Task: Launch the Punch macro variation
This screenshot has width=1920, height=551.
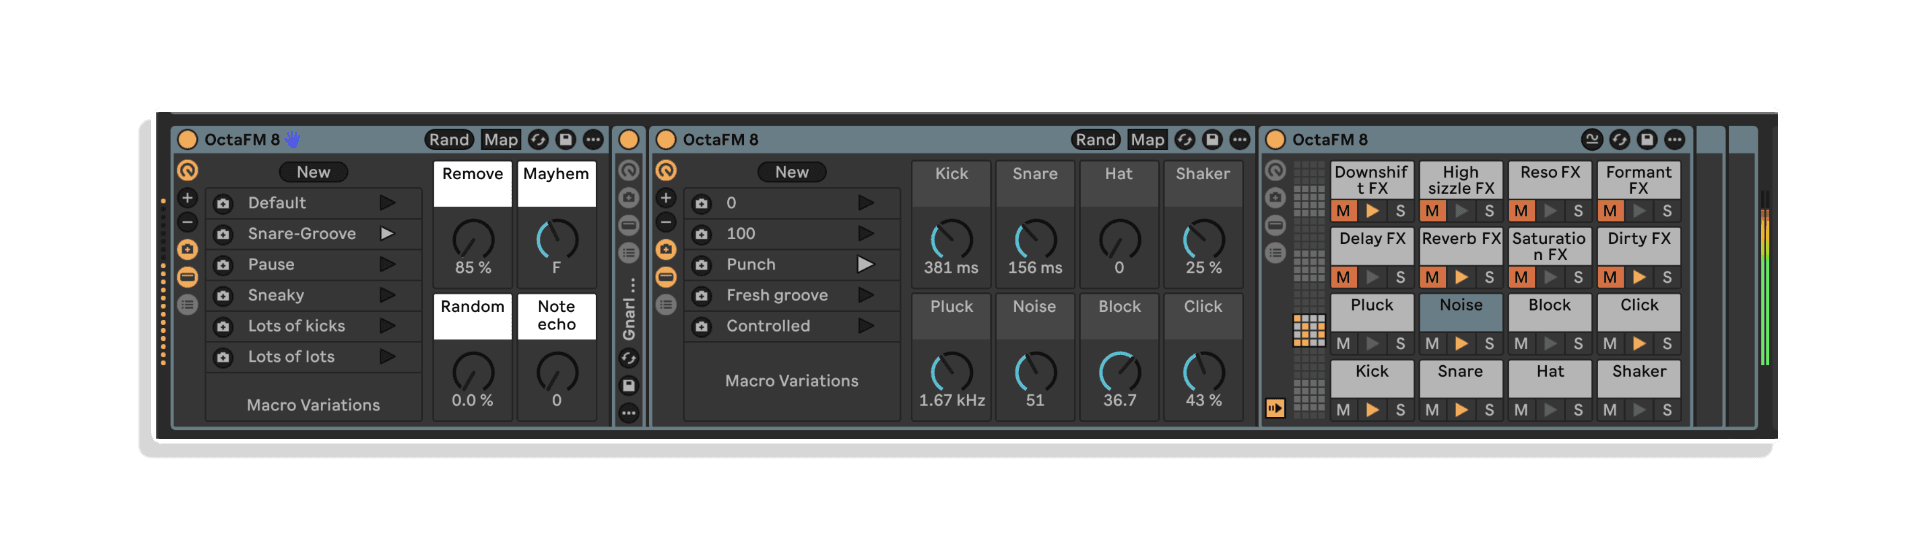Action: pos(866,265)
